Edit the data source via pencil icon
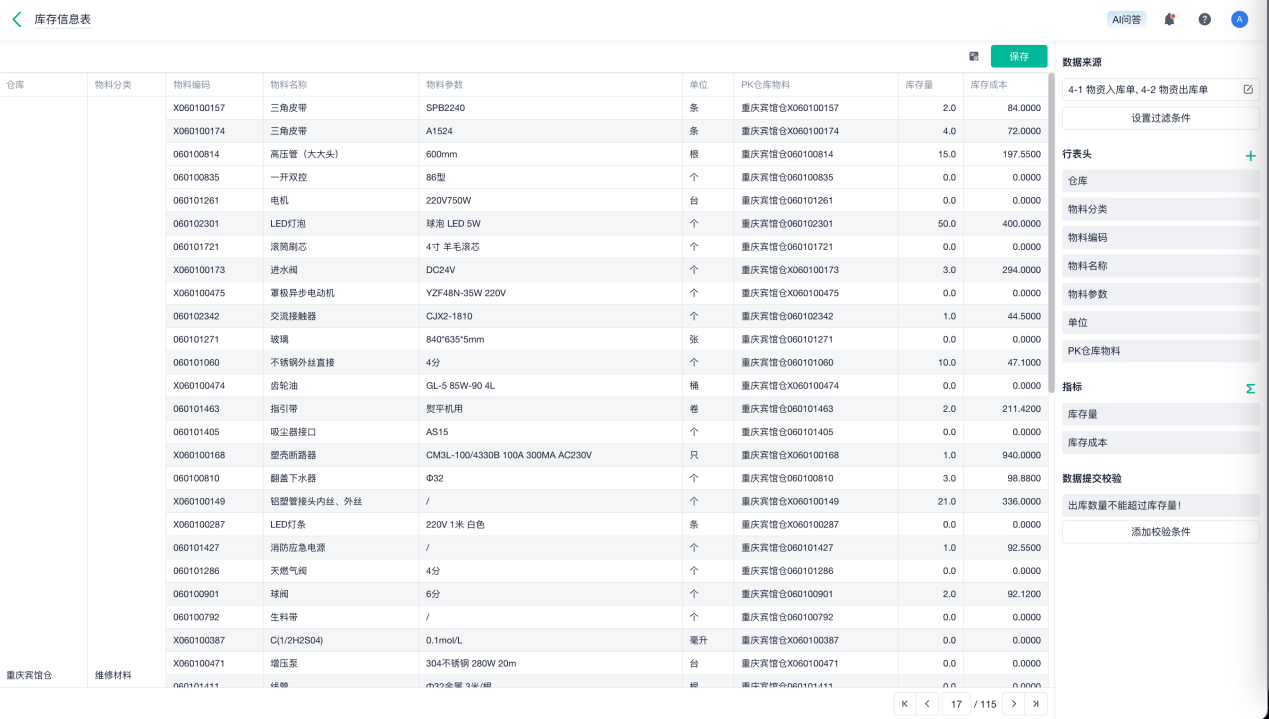1269x719 pixels. (x=1247, y=90)
